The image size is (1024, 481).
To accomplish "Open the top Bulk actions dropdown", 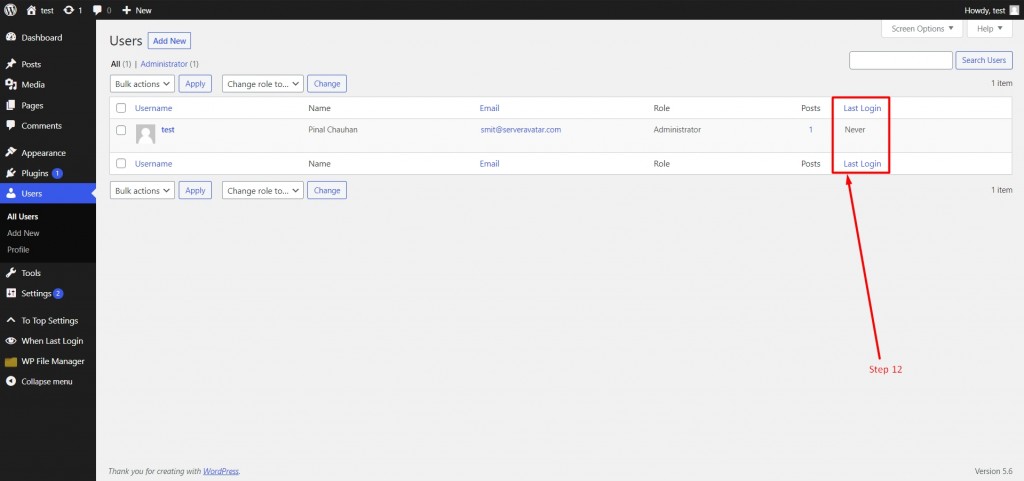I will pos(142,84).
